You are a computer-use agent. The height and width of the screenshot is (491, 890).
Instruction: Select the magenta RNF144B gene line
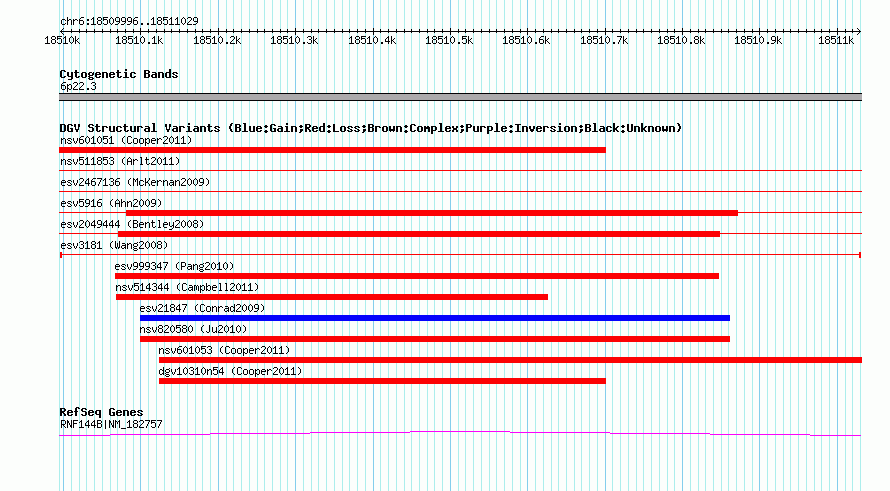(460, 434)
